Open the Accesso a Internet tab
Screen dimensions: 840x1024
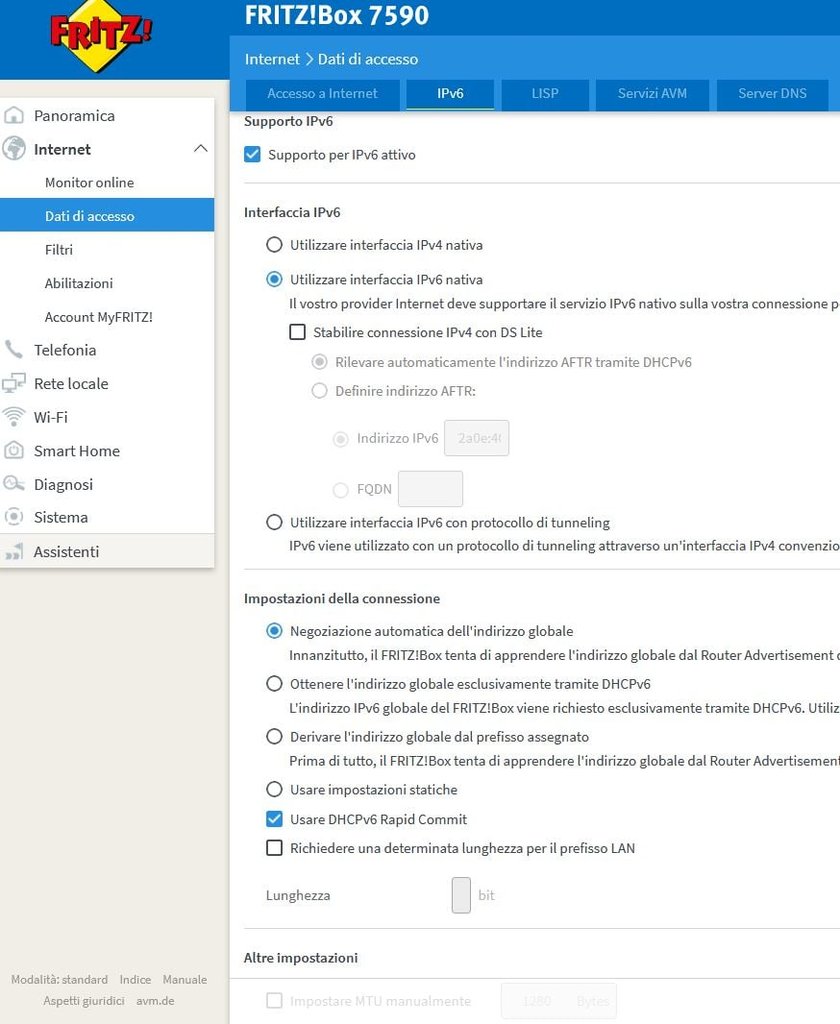(x=322, y=93)
